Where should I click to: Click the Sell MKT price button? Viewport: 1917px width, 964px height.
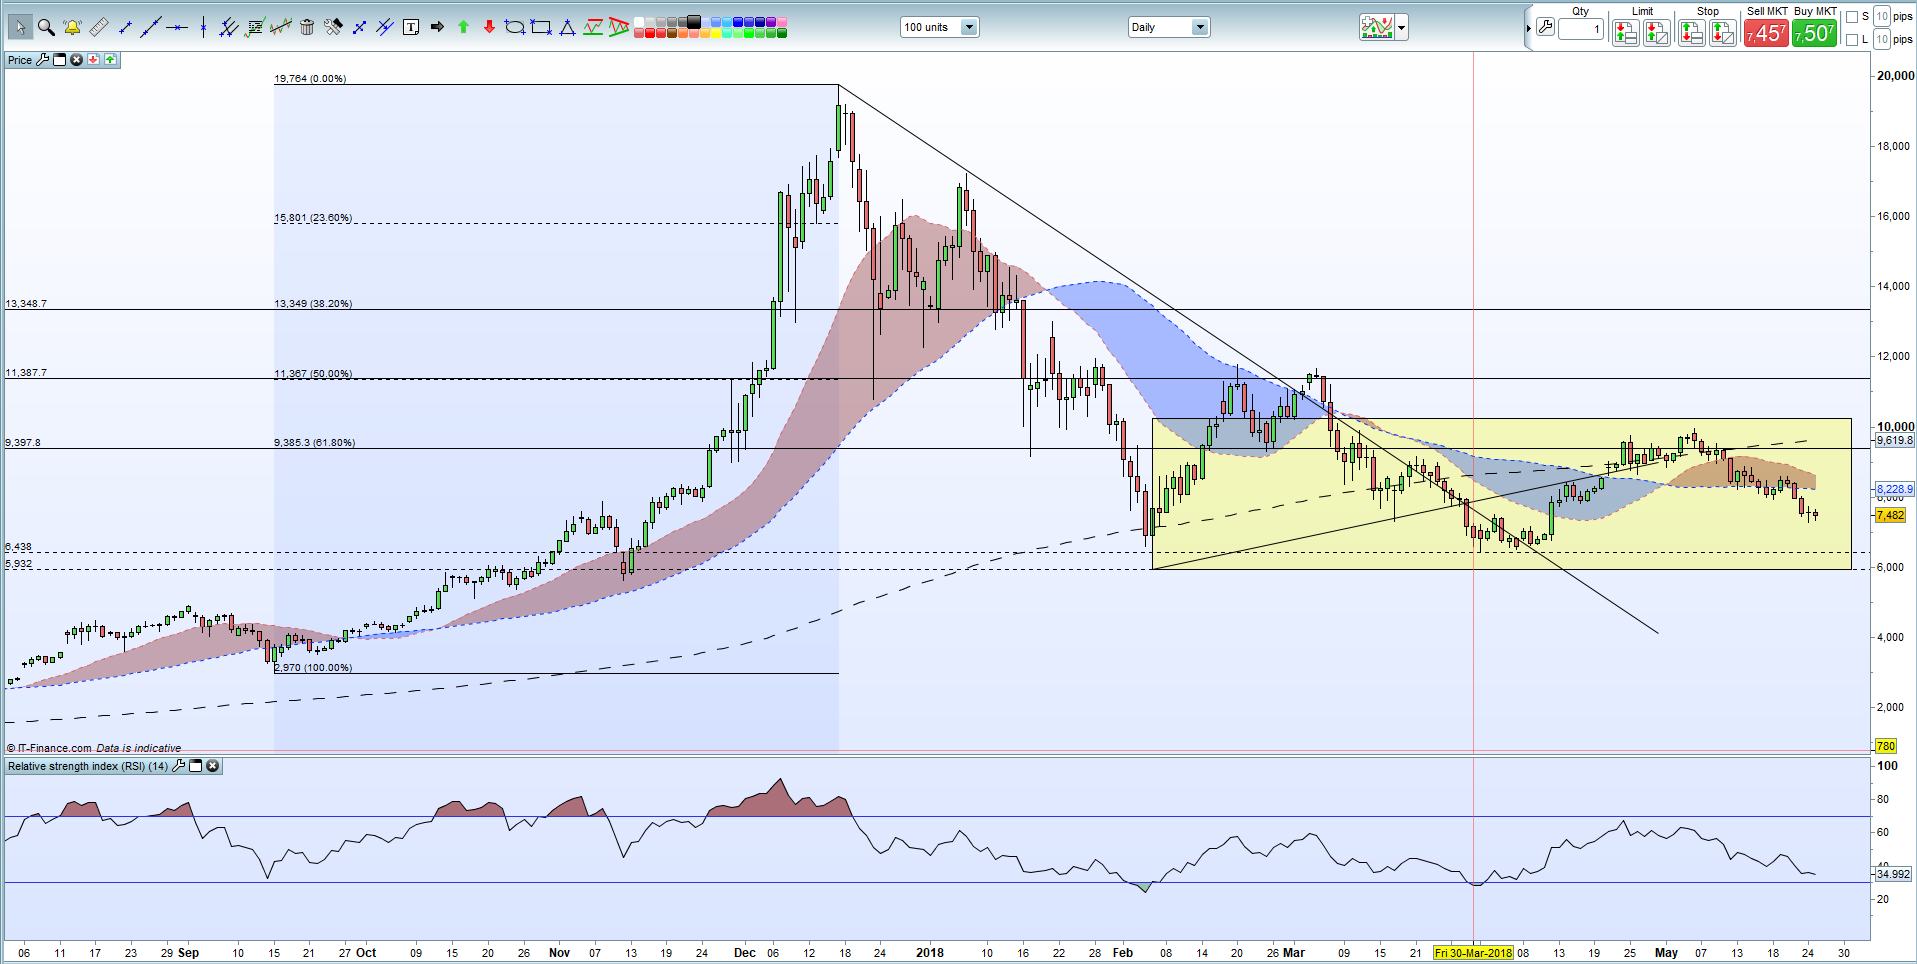tap(1766, 33)
